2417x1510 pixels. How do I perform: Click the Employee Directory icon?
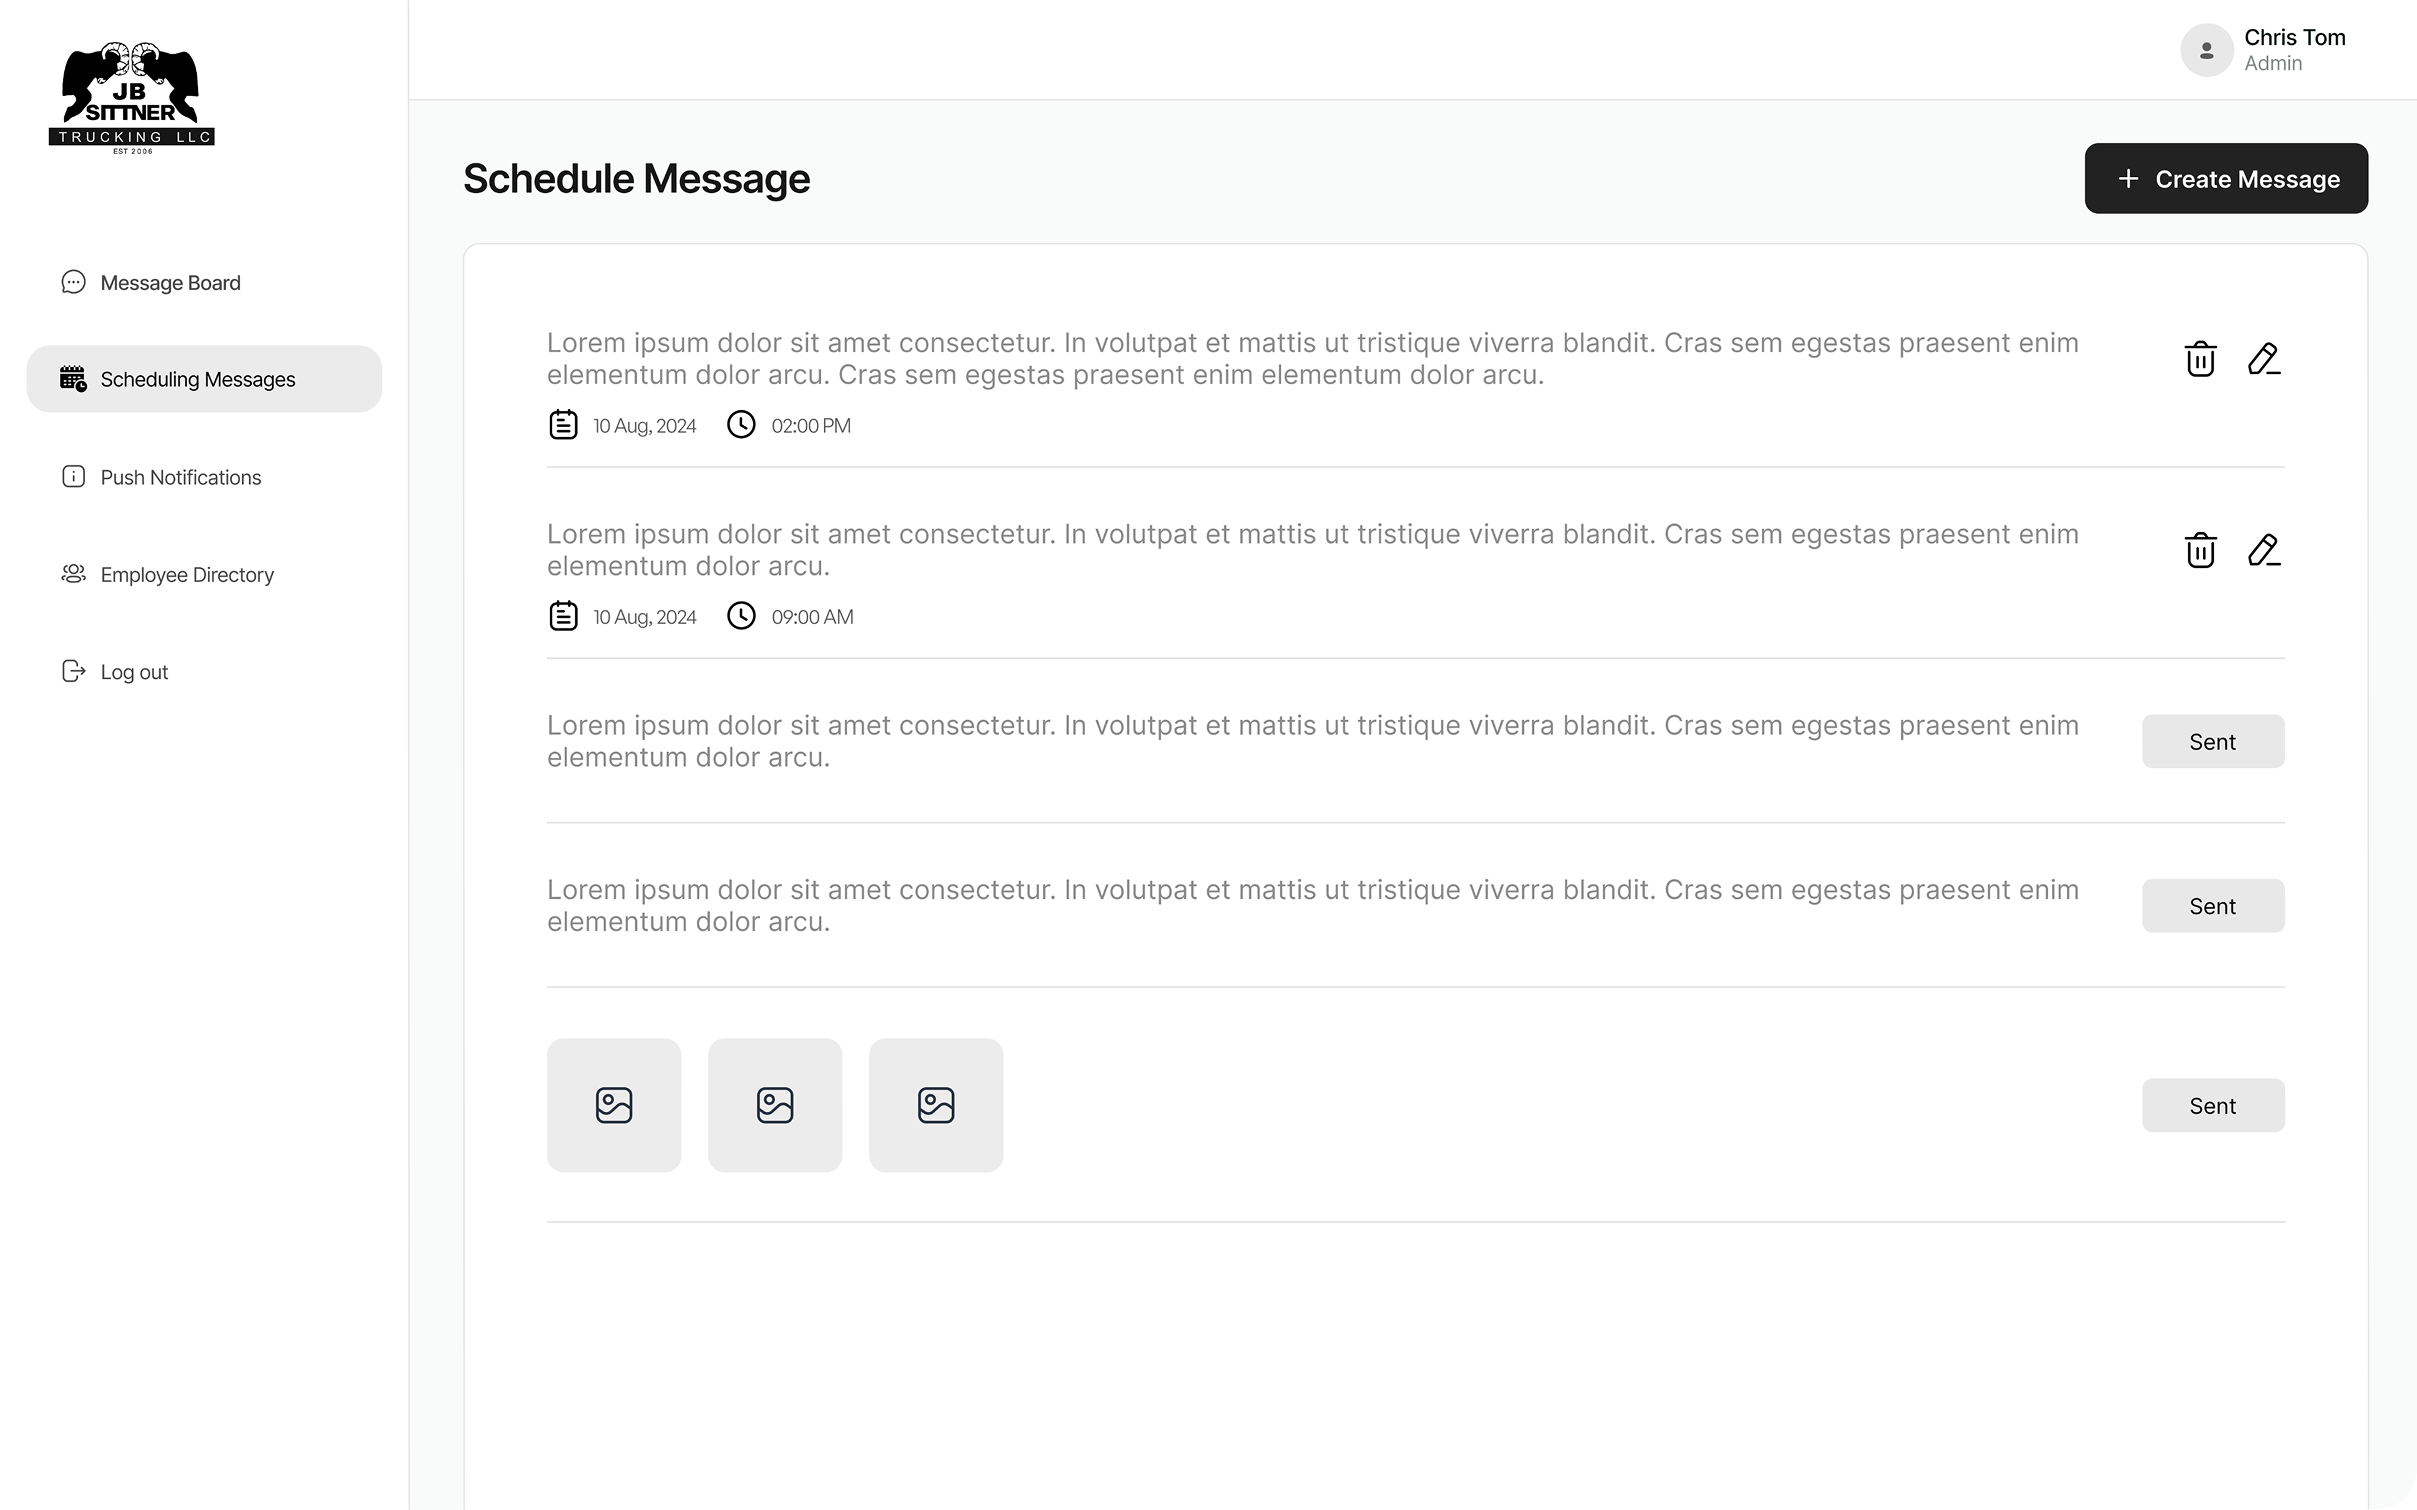74,574
